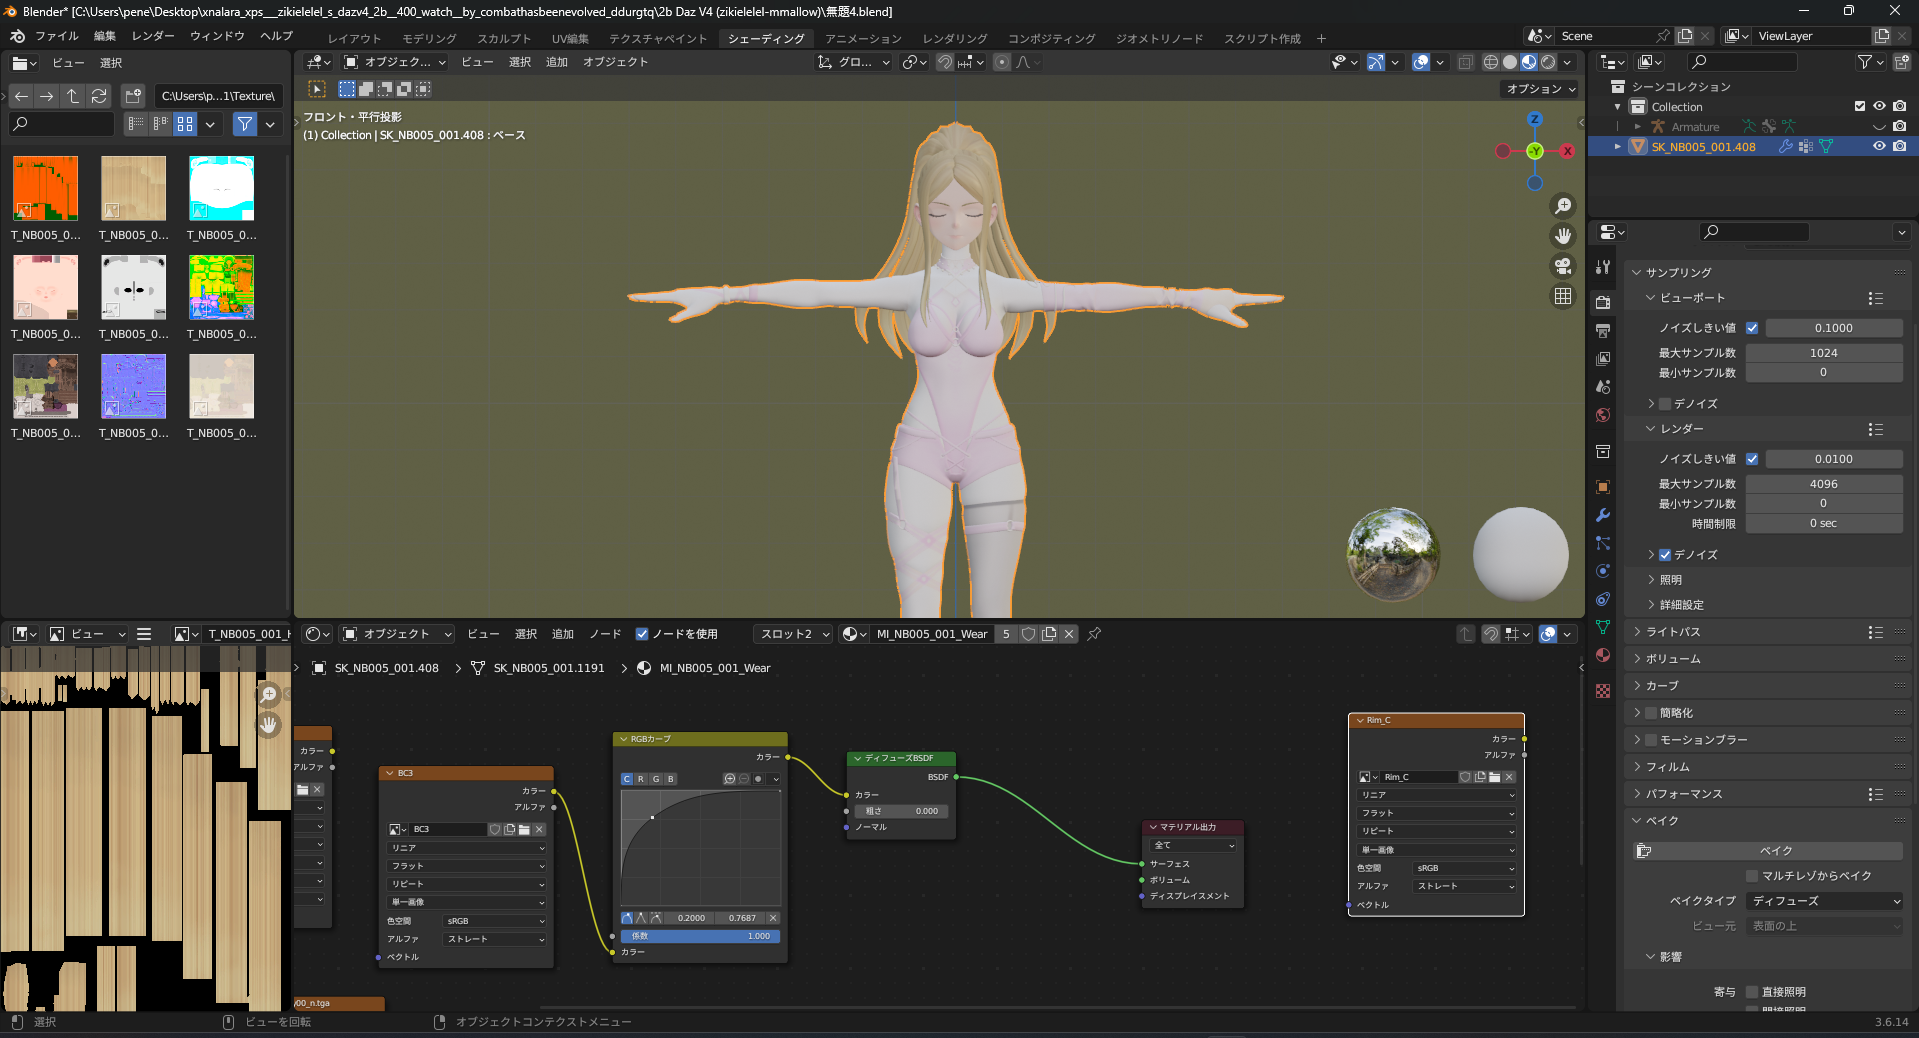Image resolution: width=1919 pixels, height=1038 pixels.
Task: Toggle camera view icon in the viewport
Action: coord(1563,266)
